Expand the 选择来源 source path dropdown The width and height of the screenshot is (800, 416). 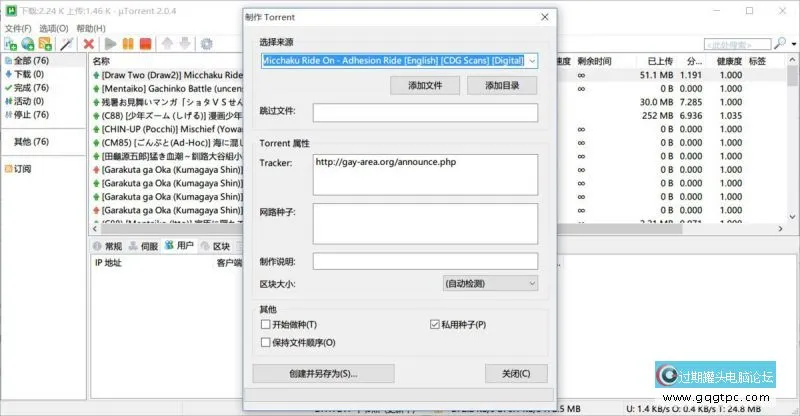pos(531,61)
